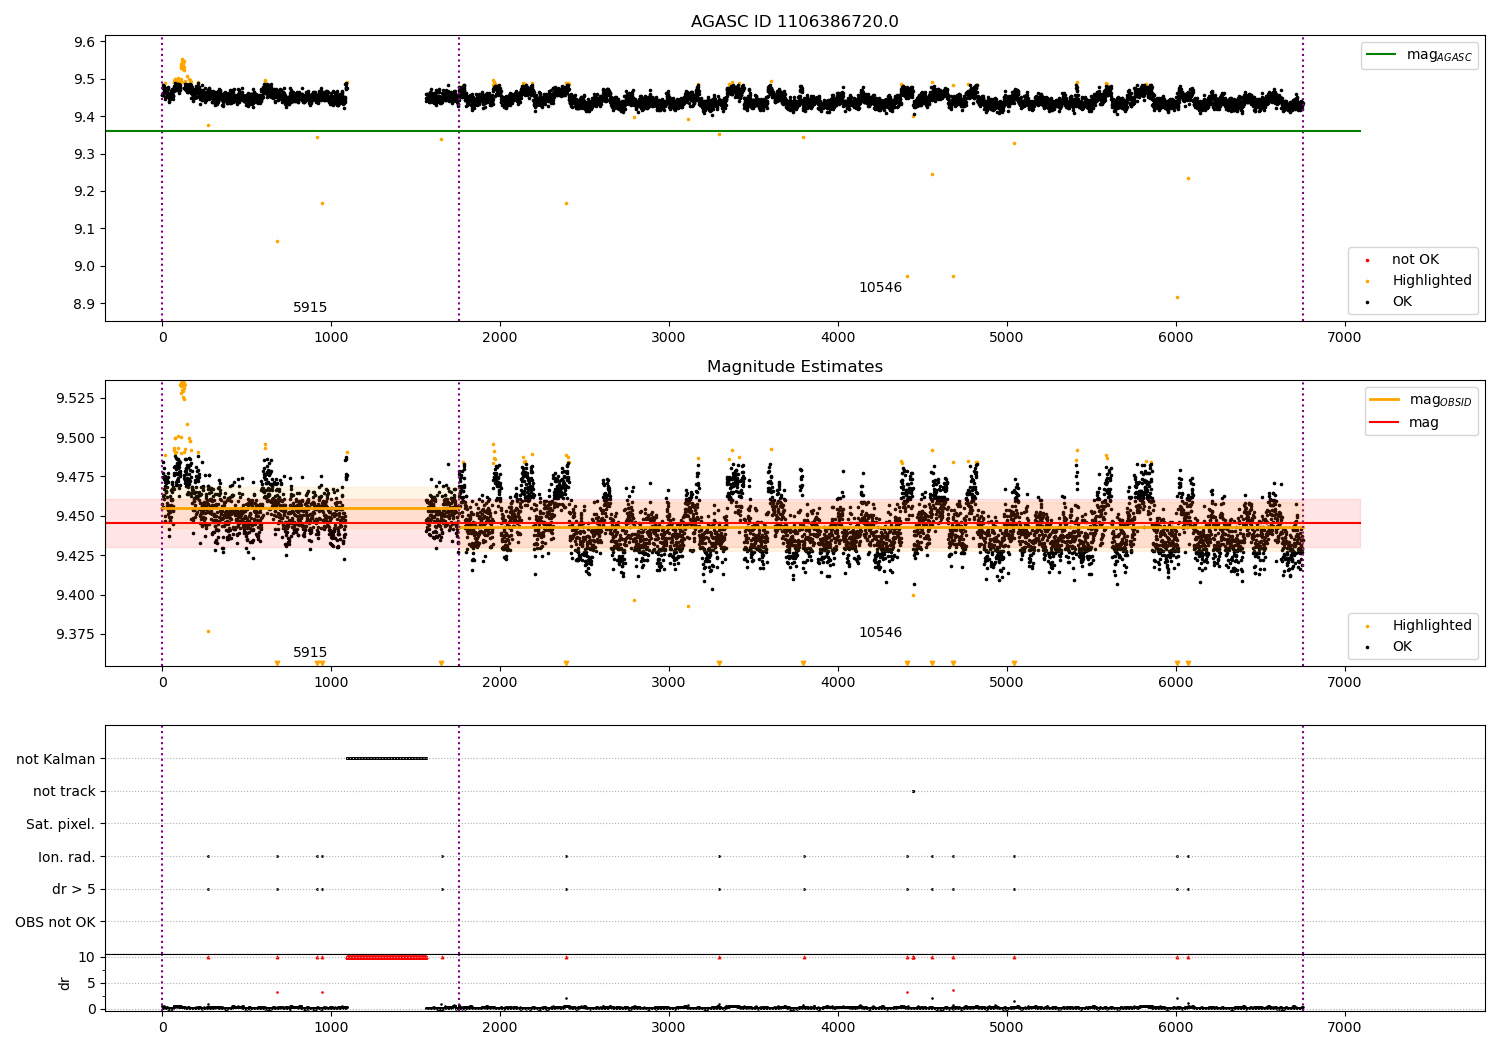Click the '7000' x tick under the top plot
The height and width of the screenshot is (1050, 1500).
[1344, 338]
